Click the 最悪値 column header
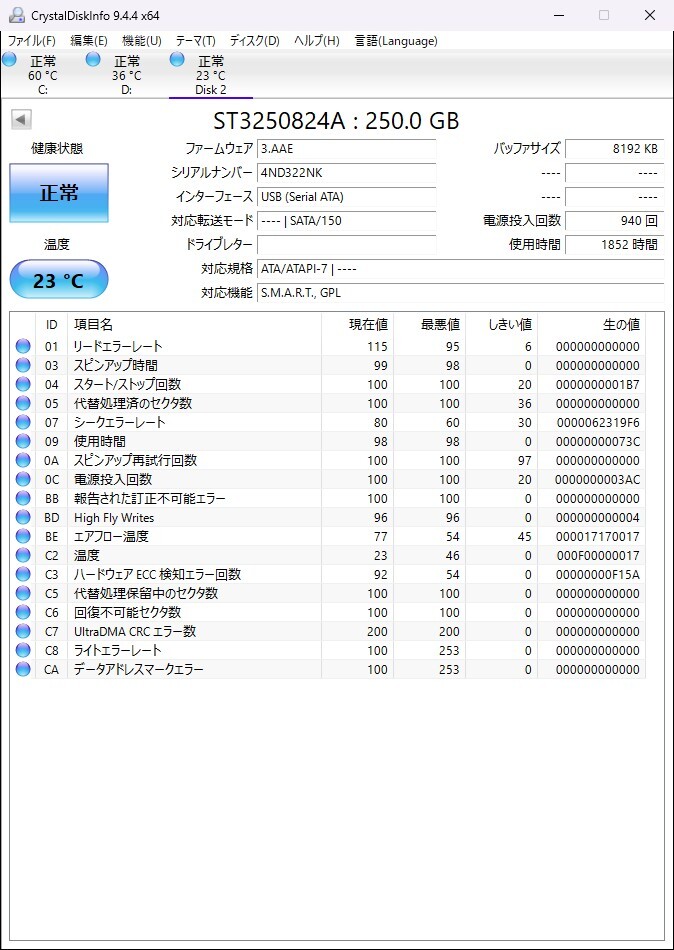674x950 pixels. click(x=429, y=325)
